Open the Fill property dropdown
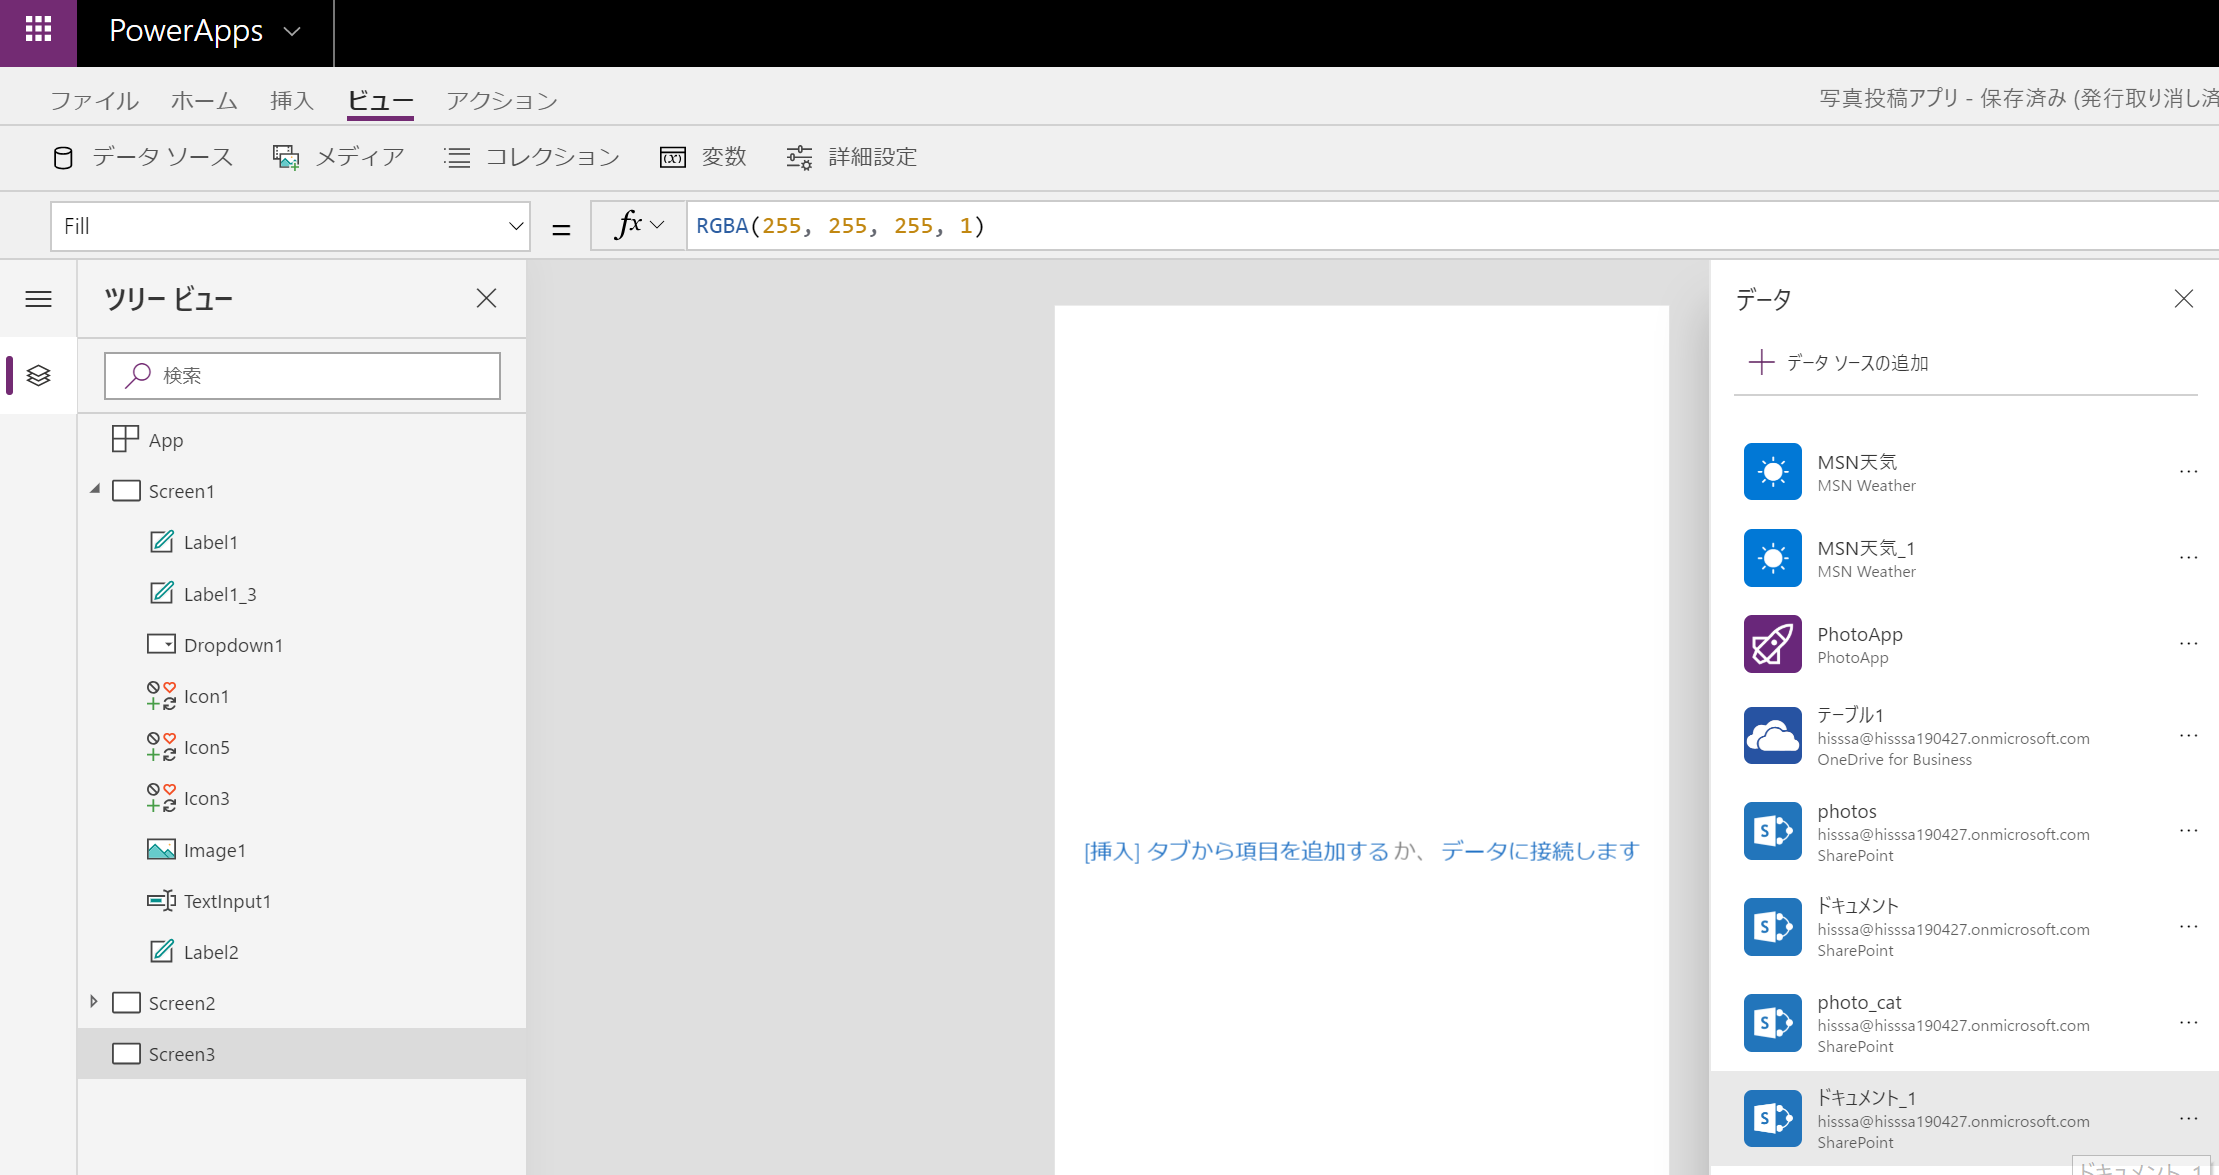 515,226
